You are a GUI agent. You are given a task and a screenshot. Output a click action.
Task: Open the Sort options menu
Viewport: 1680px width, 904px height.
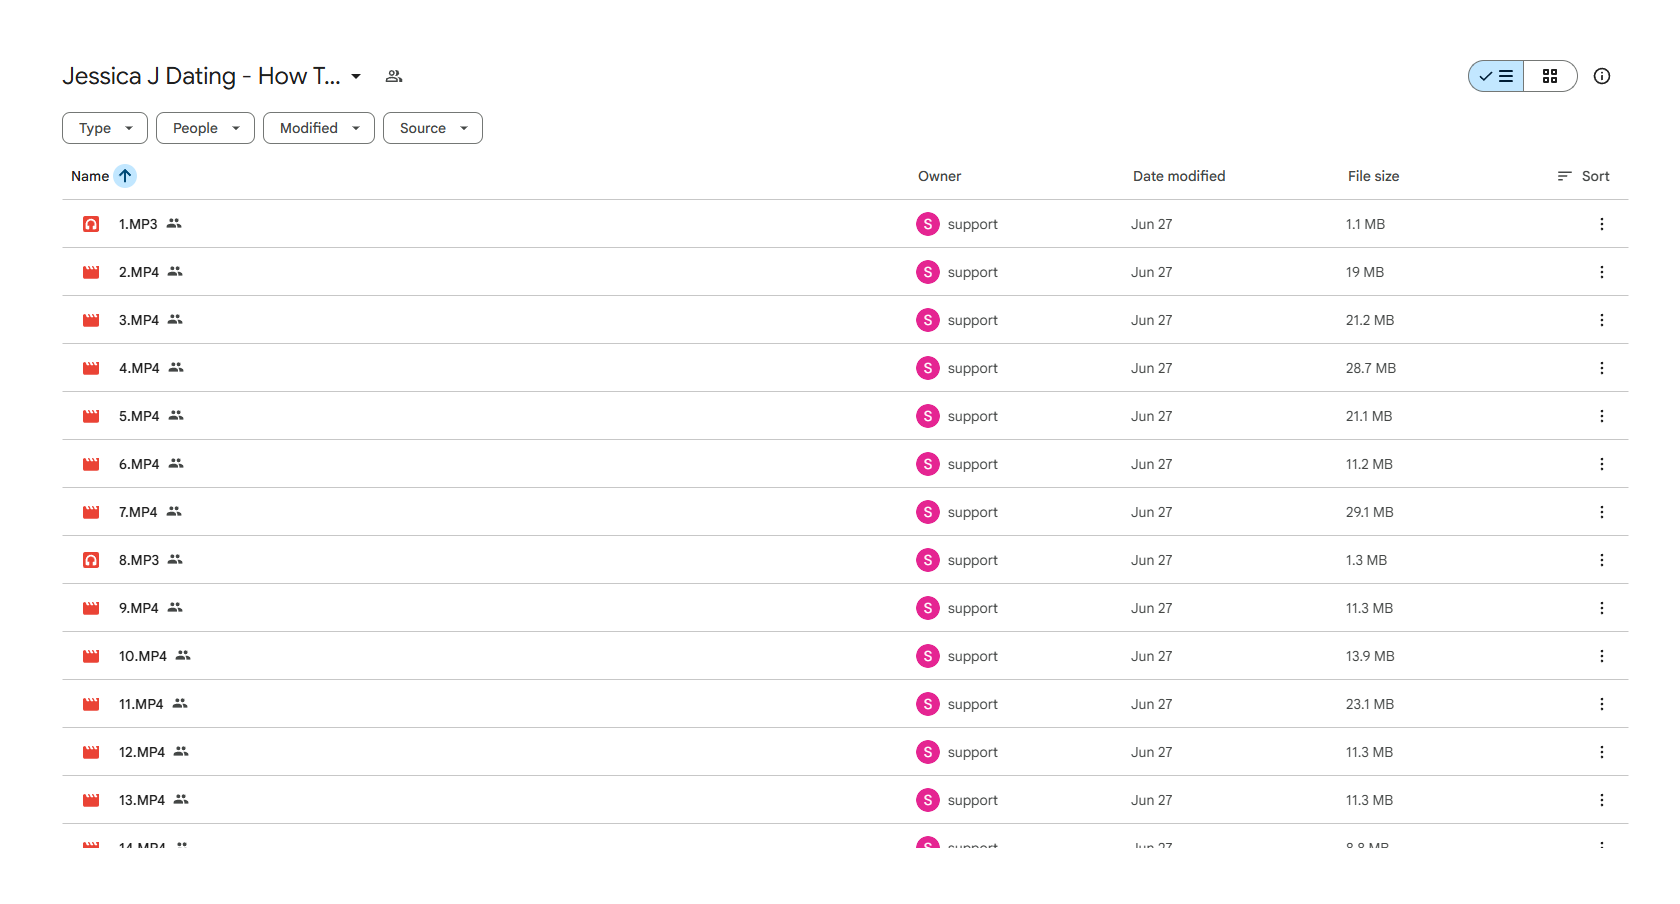click(x=1583, y=176)
